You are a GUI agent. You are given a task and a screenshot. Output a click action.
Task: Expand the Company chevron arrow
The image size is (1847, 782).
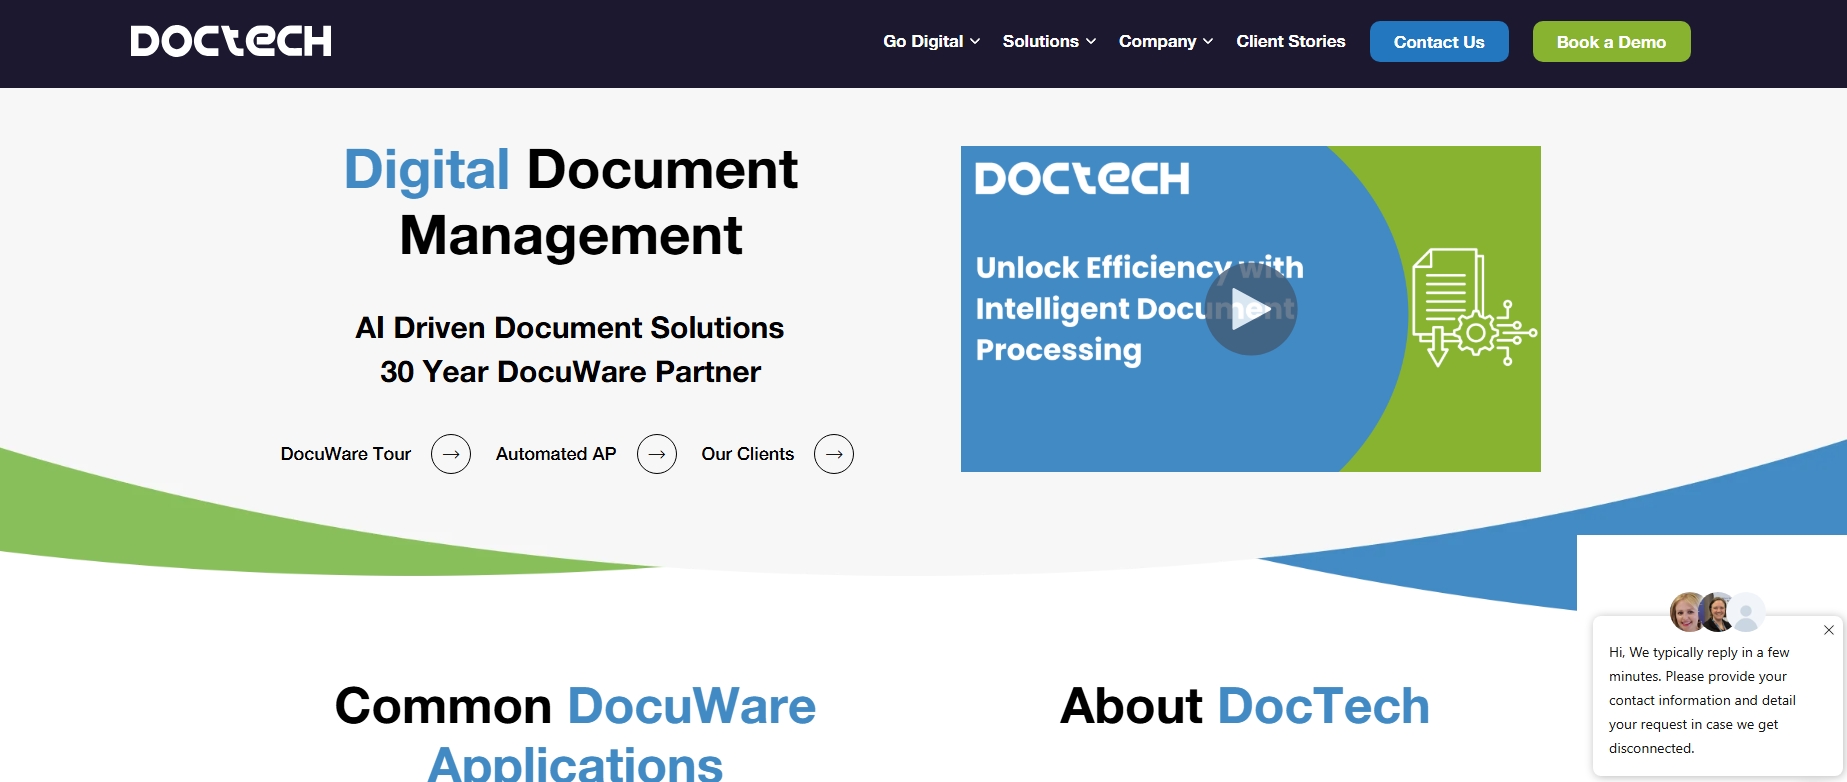pos(1208,42)
